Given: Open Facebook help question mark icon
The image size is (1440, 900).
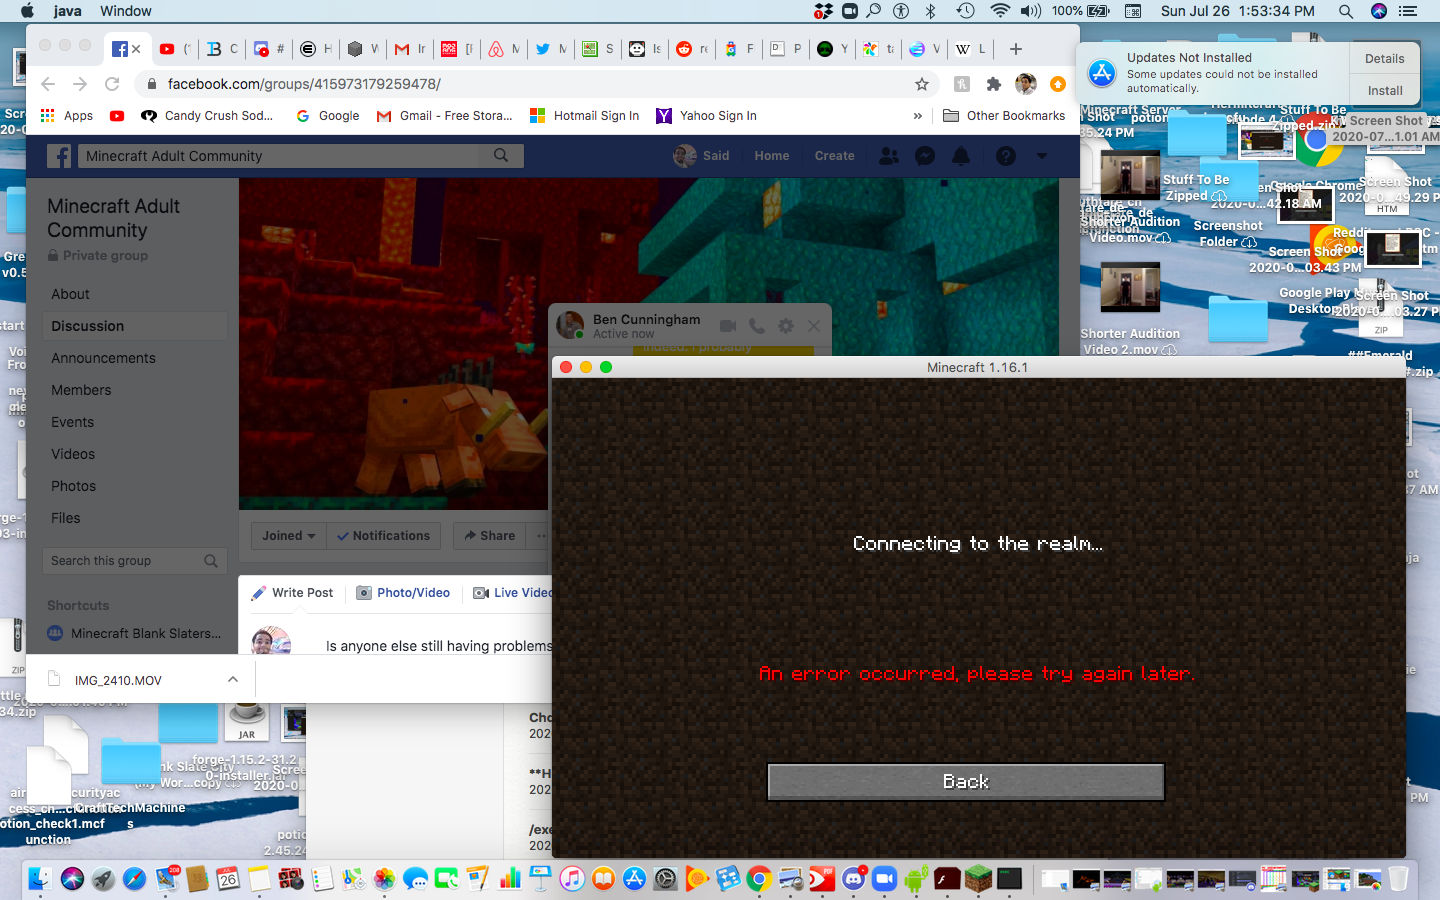Looking at the screenshot, I should (x=1006, y=156).
